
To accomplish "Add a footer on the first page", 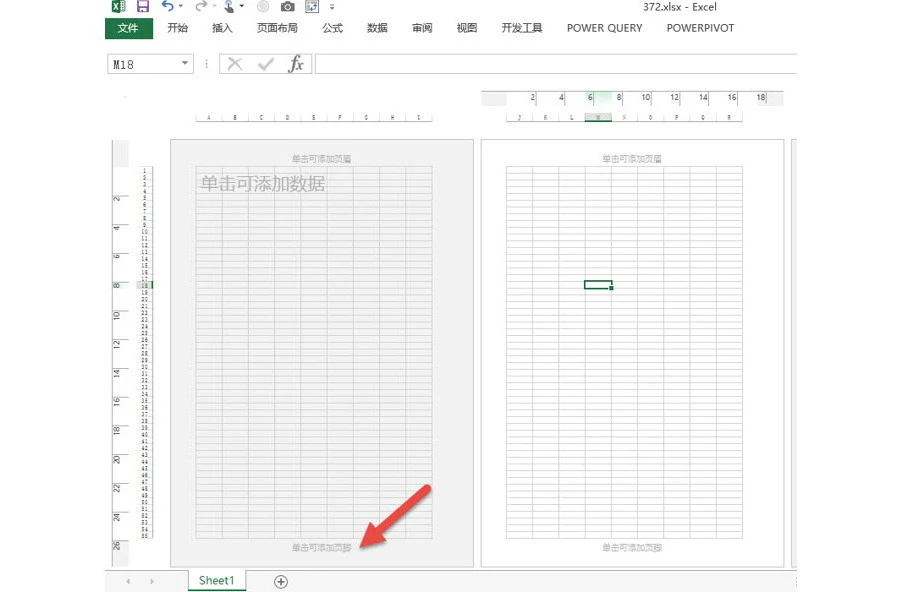I will 321,548.
